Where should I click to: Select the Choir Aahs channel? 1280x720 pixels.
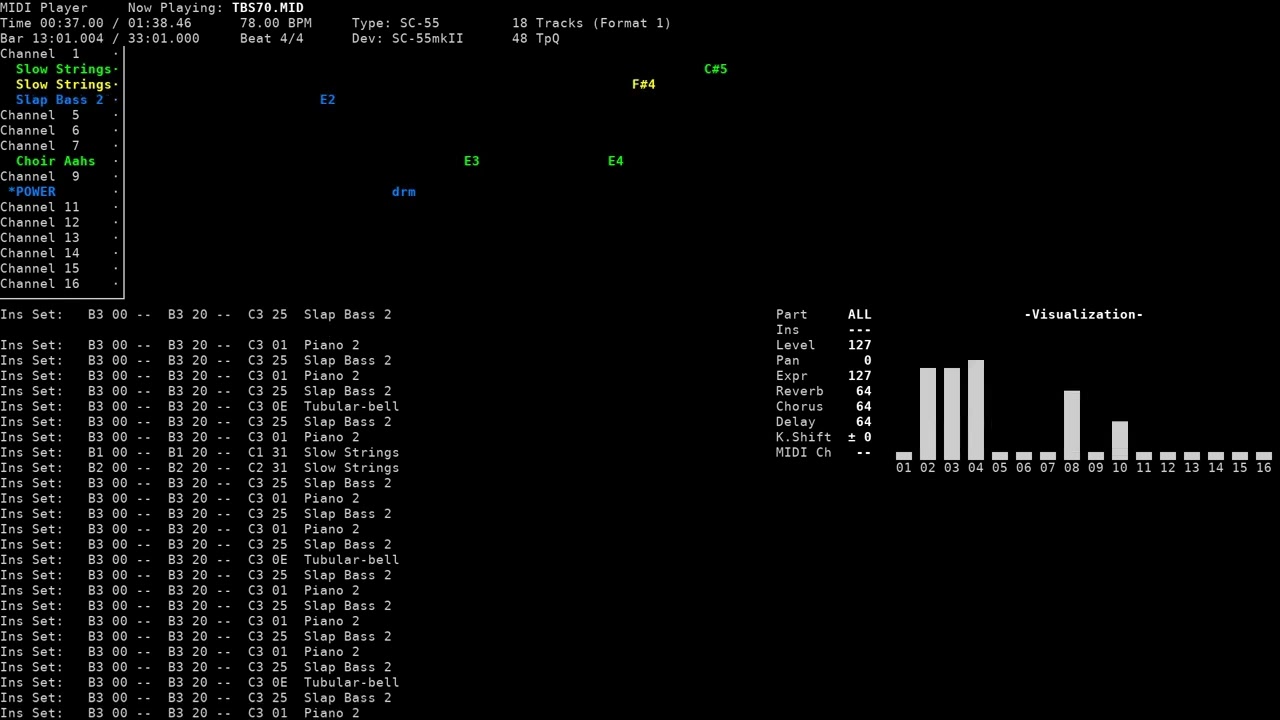pos(56,161)
